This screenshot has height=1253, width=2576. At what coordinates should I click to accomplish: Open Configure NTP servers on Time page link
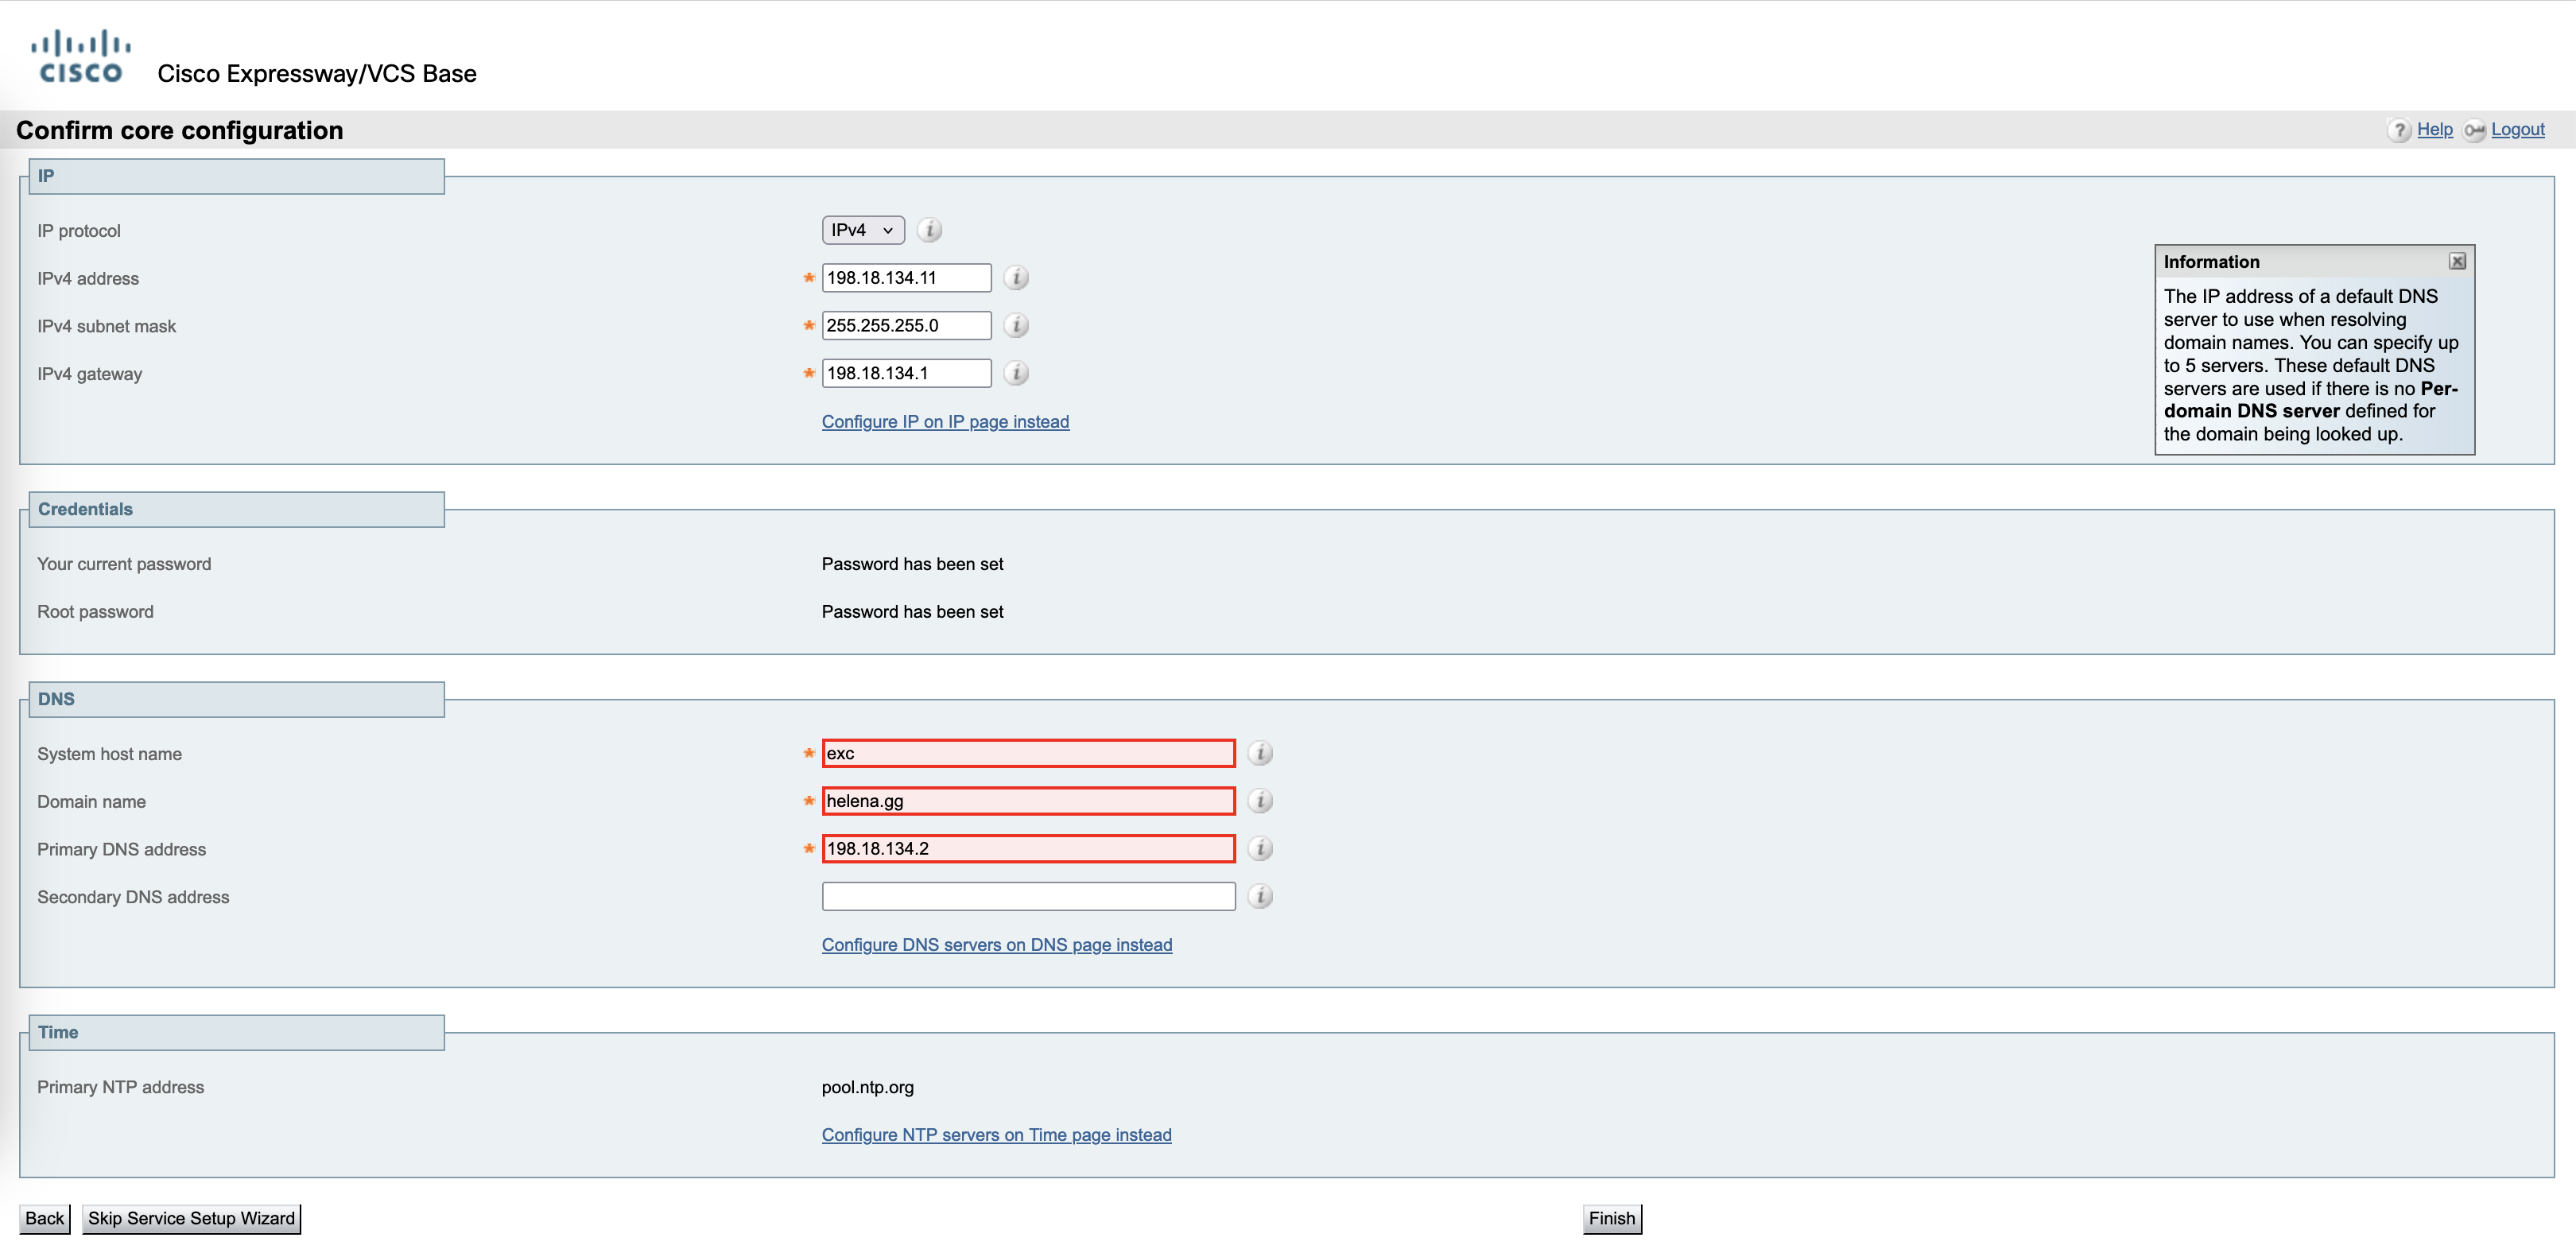[996, 1134]
